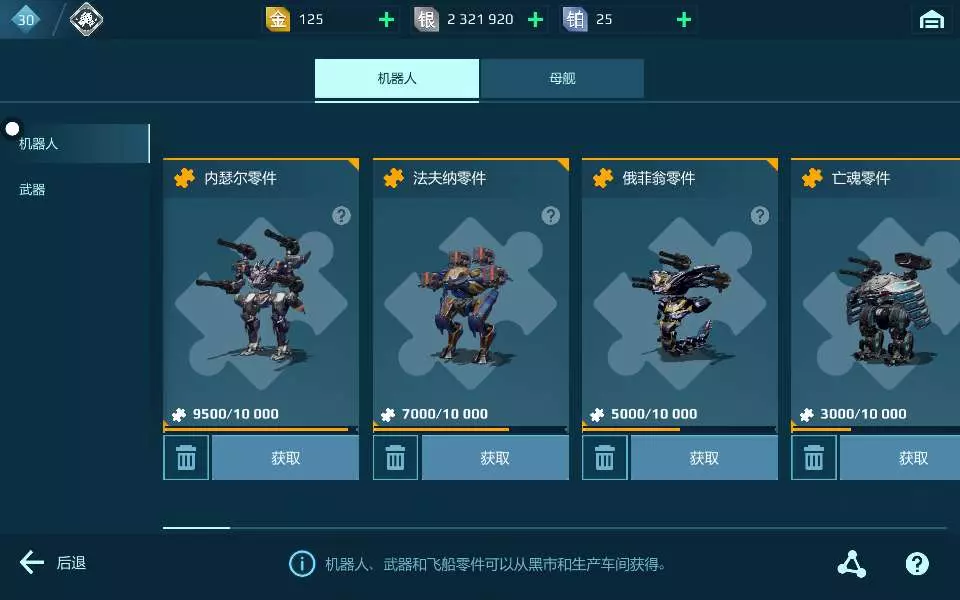This screenshot has height=600, width=960.
Task: Click 获取 for 内瑟尔零件
Action: click(285, 457)
